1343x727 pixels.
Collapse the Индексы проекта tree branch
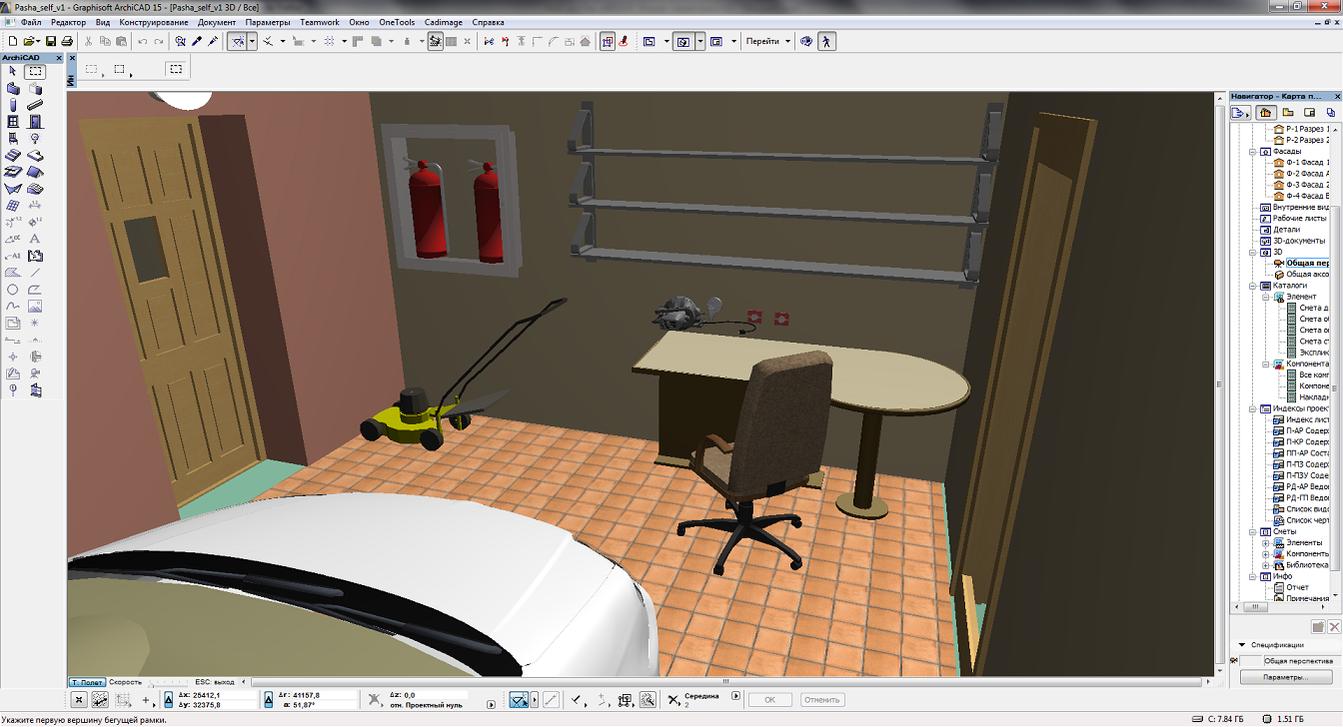[1253, 408]
